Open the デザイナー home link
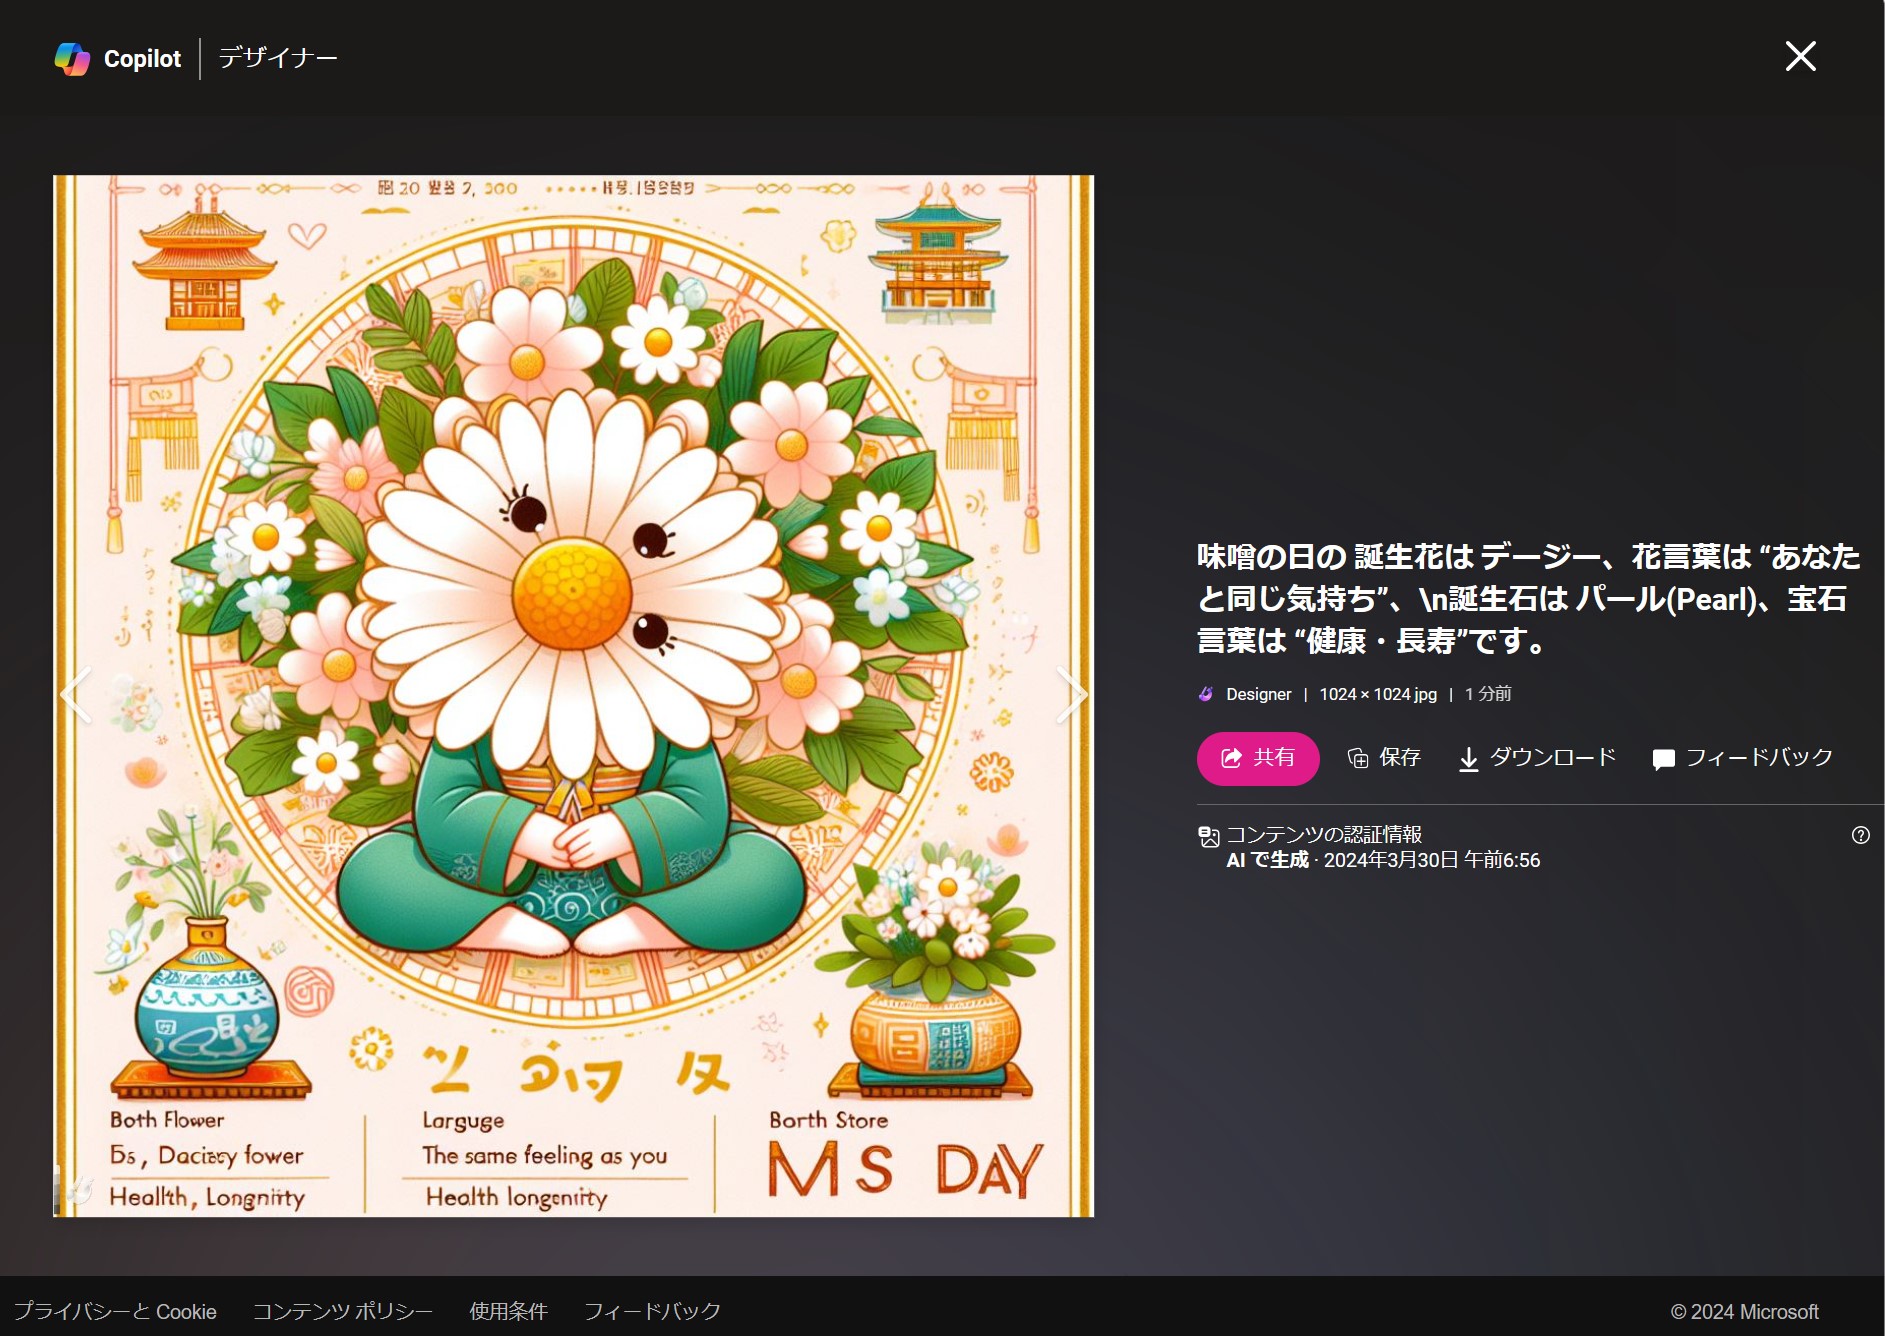1885x1336 pixels. click(278, 58)
